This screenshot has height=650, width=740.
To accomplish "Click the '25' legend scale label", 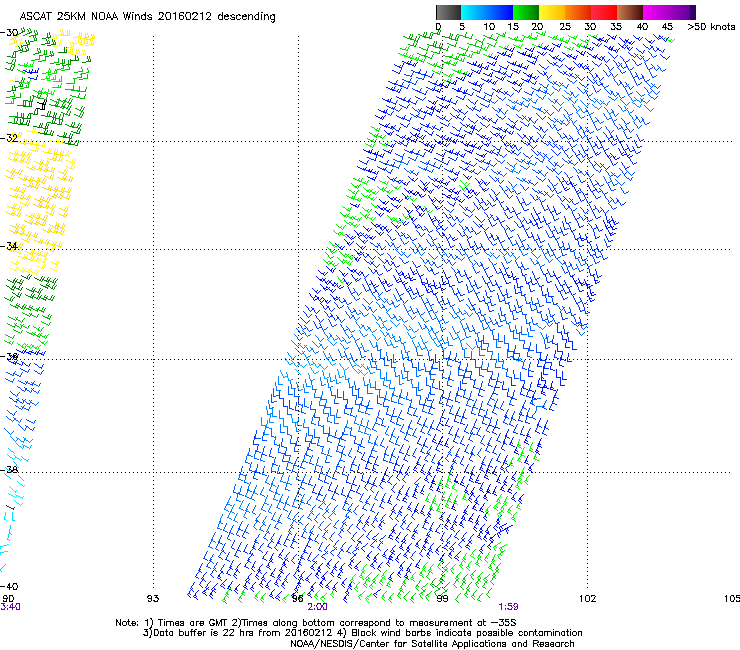I will coord(564,27).
